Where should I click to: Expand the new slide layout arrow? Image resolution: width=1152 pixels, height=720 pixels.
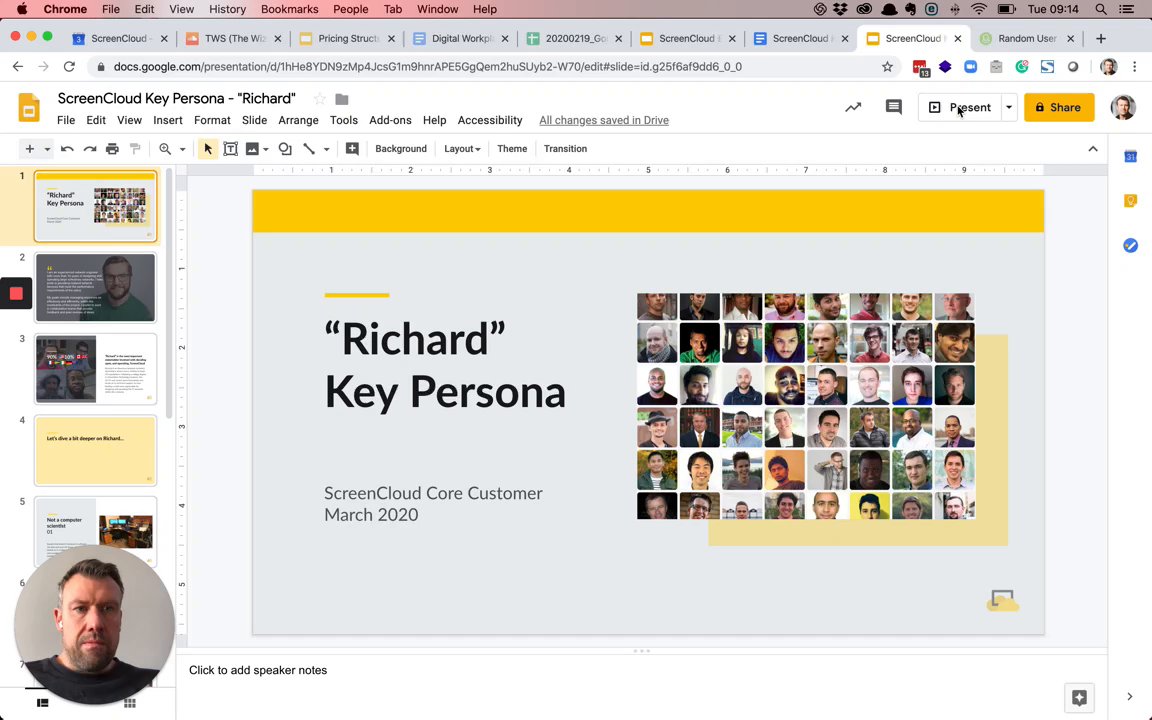pyautogui.click(x=46, y=149)
